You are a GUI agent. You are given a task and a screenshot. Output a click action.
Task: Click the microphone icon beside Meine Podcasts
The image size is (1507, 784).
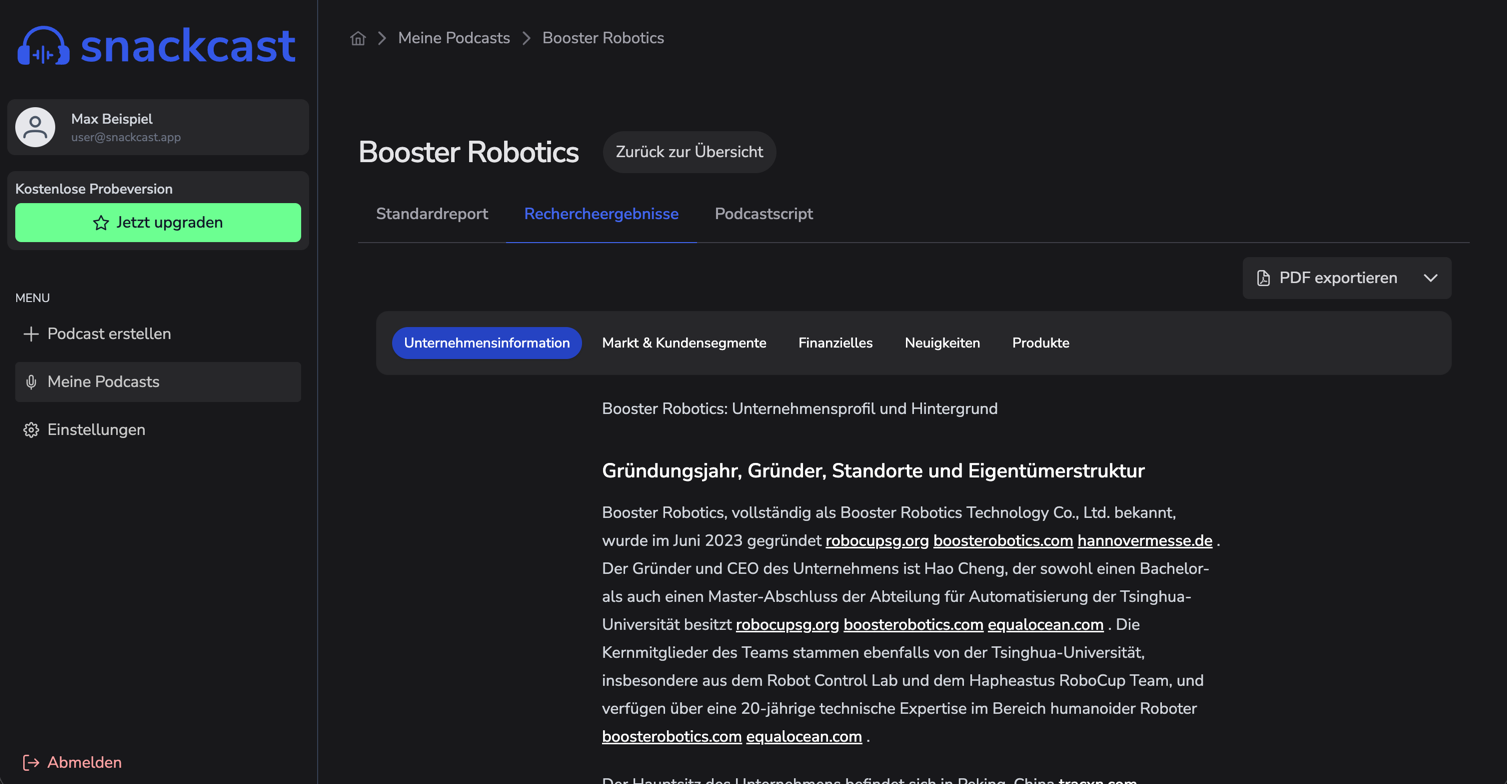(31, 382)
